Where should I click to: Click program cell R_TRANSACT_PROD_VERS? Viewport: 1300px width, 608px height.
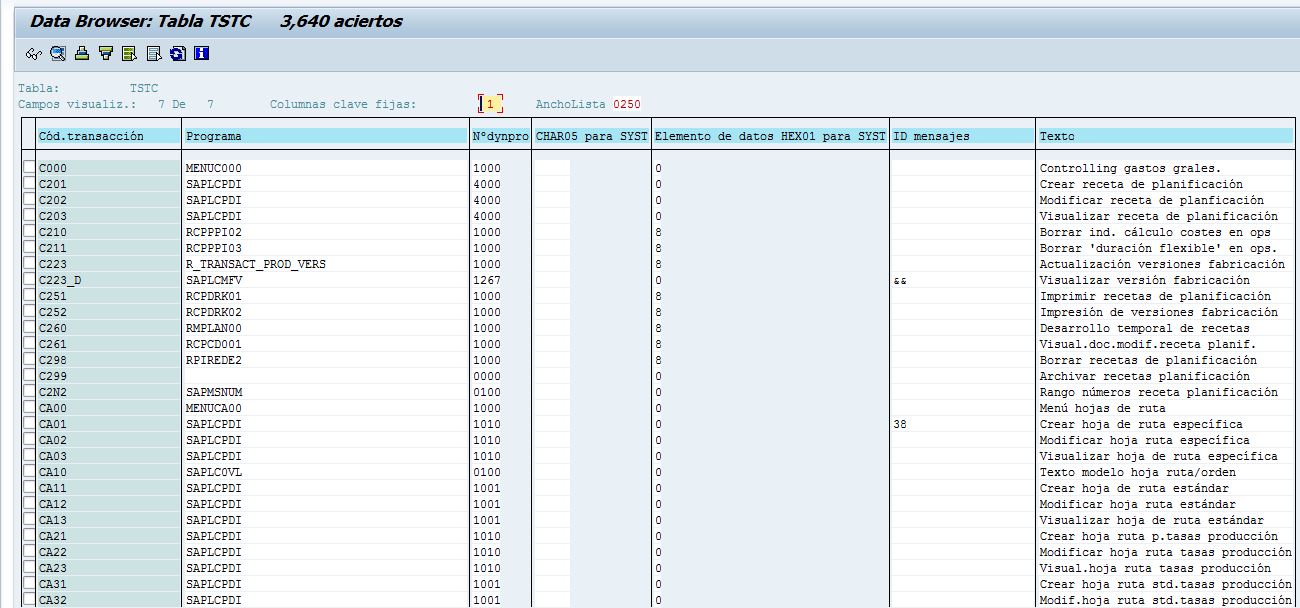256,264
